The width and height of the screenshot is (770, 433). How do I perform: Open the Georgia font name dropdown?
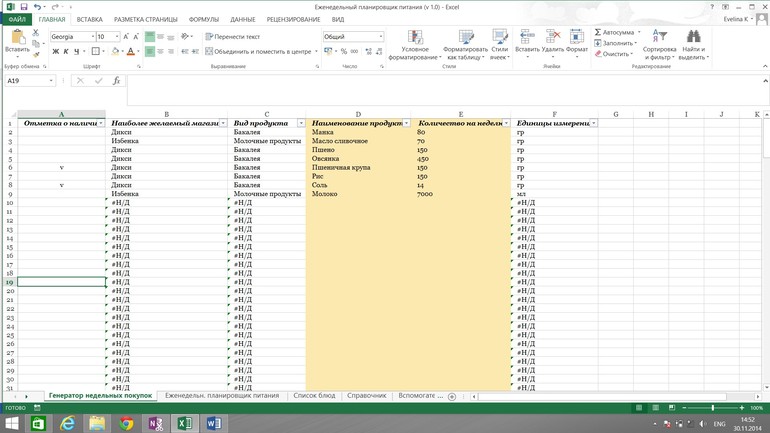pyautogui.click(x=92, y=37)
